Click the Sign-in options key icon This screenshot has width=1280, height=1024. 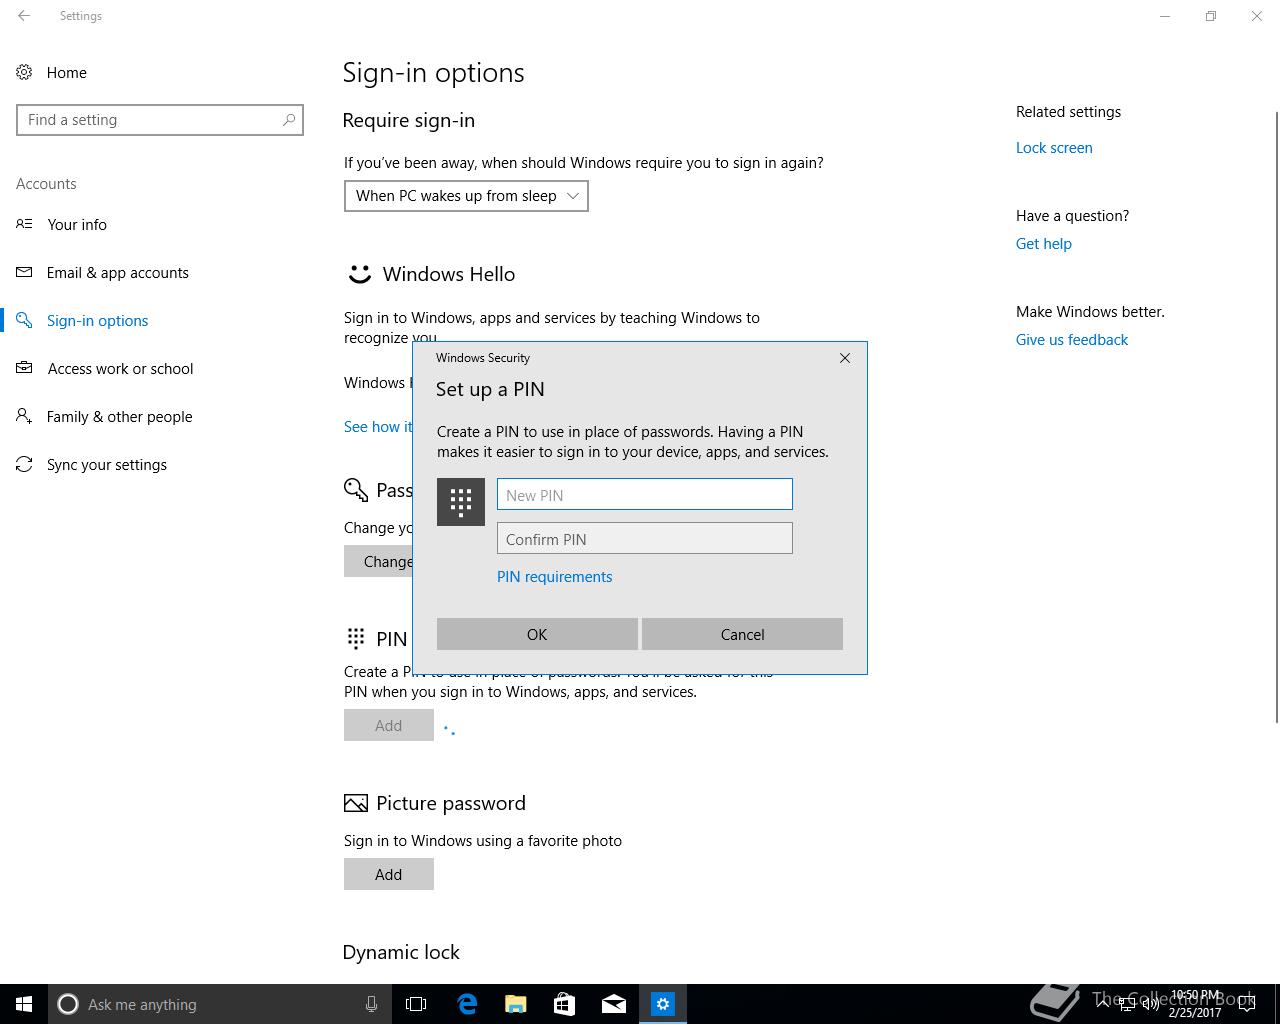tap(24, 320)
